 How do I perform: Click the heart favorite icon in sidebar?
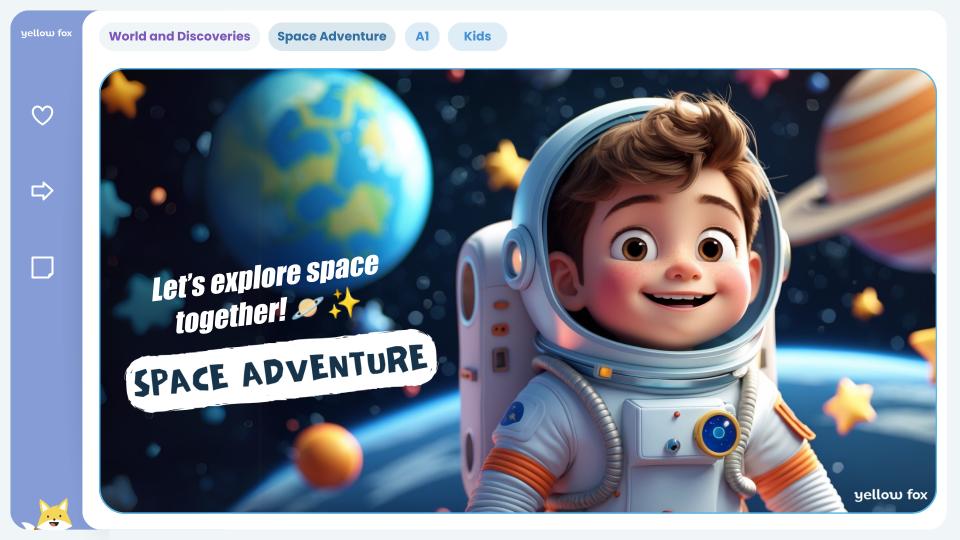tap(42, 115)
